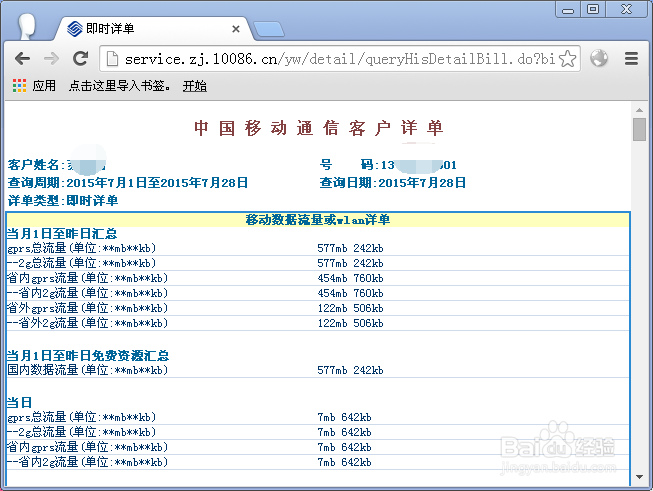This screenshot has height=491, width=653.
Task: Click the 详单类型:即时详单 text
Action: pyautogui.click(x=63, y=201)
